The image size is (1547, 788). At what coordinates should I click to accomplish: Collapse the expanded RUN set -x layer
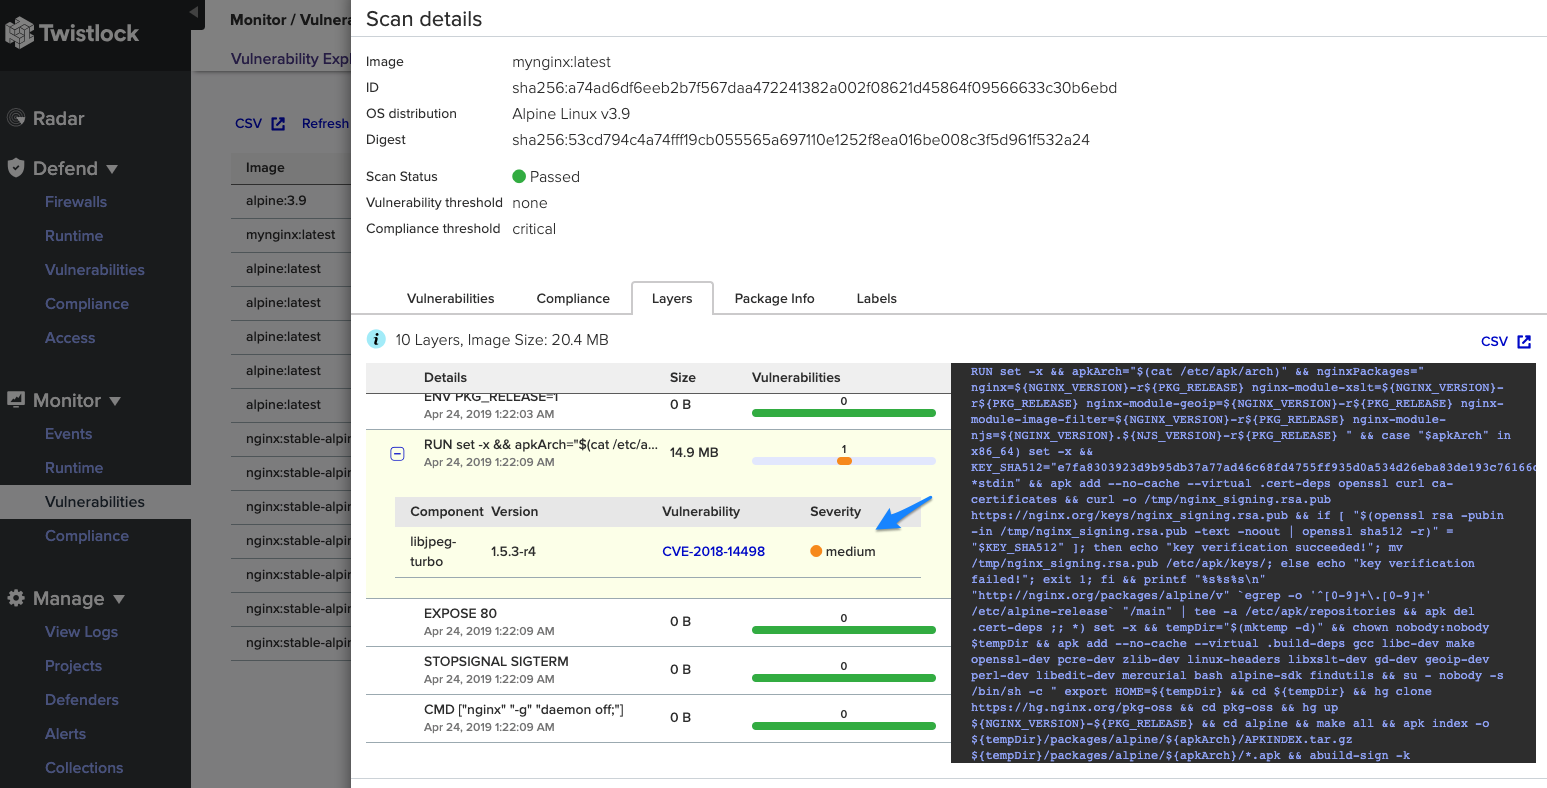[397, 454]
